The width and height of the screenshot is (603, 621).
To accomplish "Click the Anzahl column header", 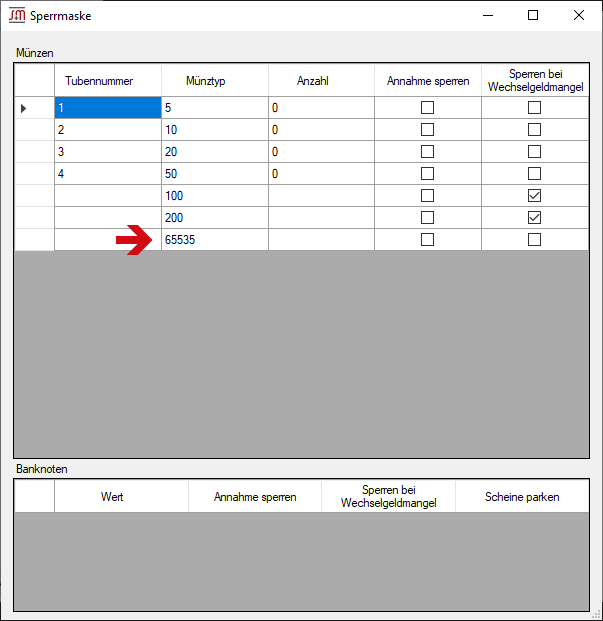I will (x=321, y=81).
